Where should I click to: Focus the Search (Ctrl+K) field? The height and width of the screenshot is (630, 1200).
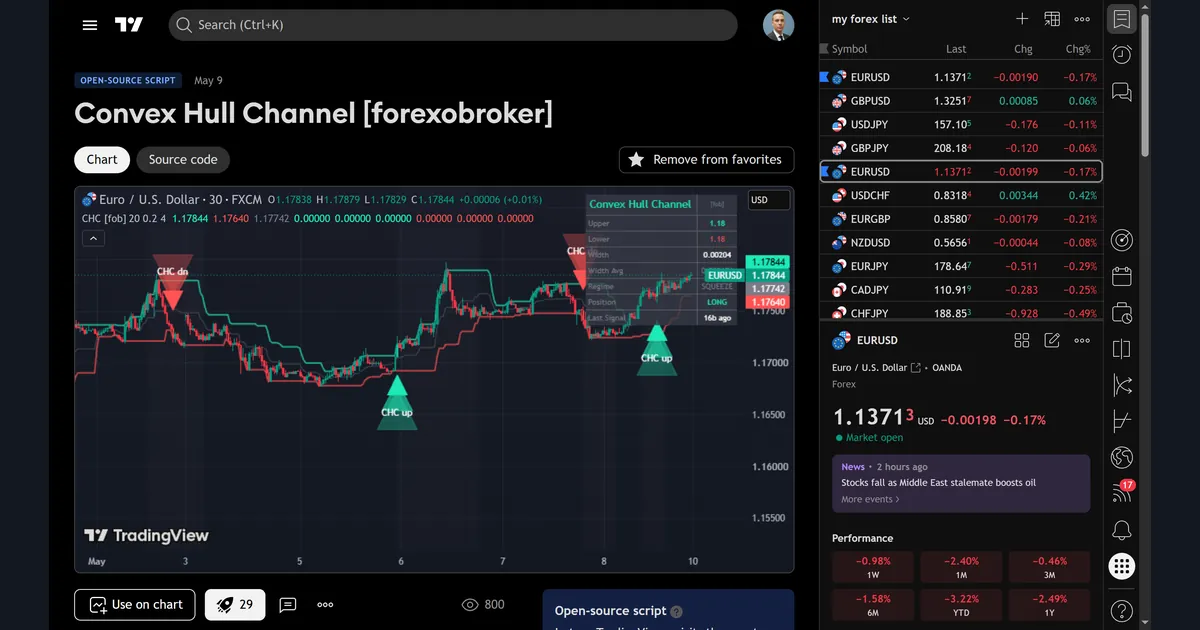click(453, 25)
